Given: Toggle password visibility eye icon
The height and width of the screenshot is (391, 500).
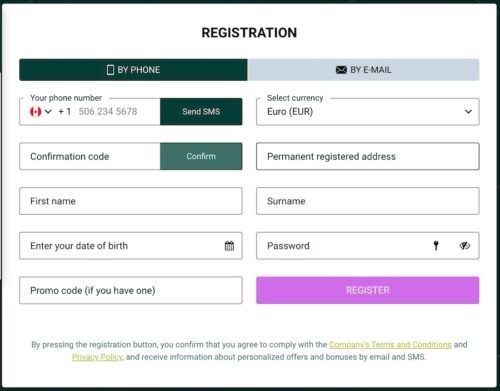Looking at the screenshot, I should [x=465, y=246].
